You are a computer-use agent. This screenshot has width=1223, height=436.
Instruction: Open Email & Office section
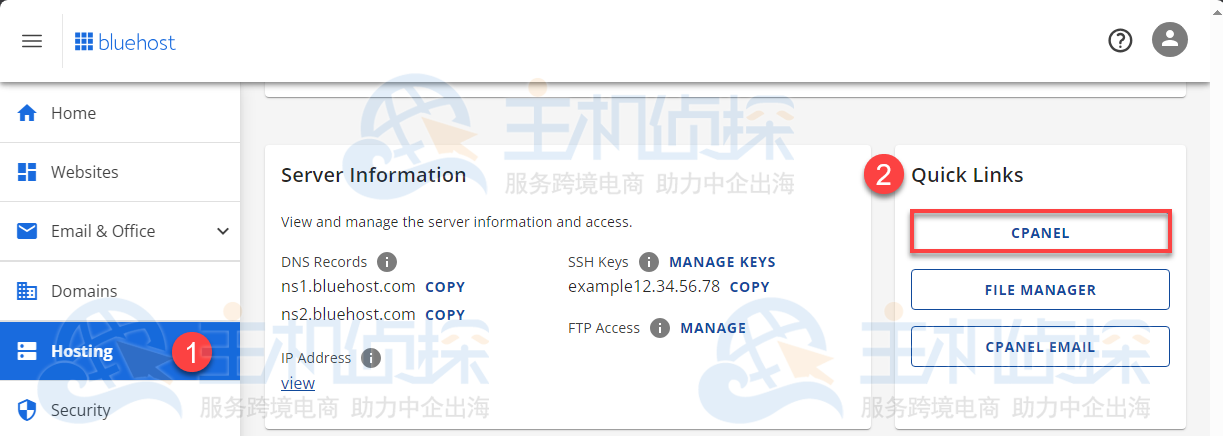120,231
